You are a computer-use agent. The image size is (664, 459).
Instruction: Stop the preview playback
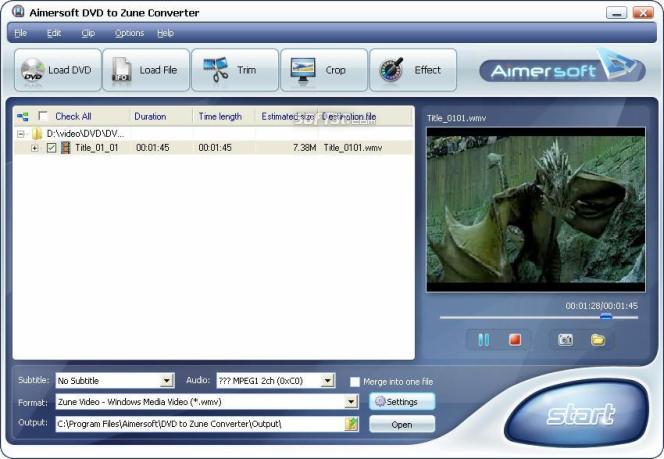click(515, 340)
